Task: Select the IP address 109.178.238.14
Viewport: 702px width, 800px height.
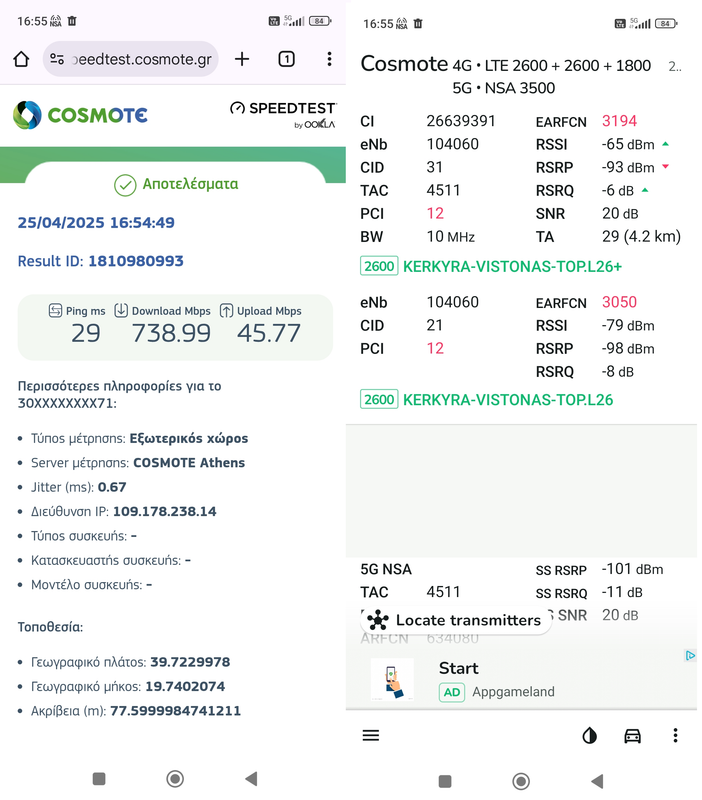Action: click(x=165, y=512)
